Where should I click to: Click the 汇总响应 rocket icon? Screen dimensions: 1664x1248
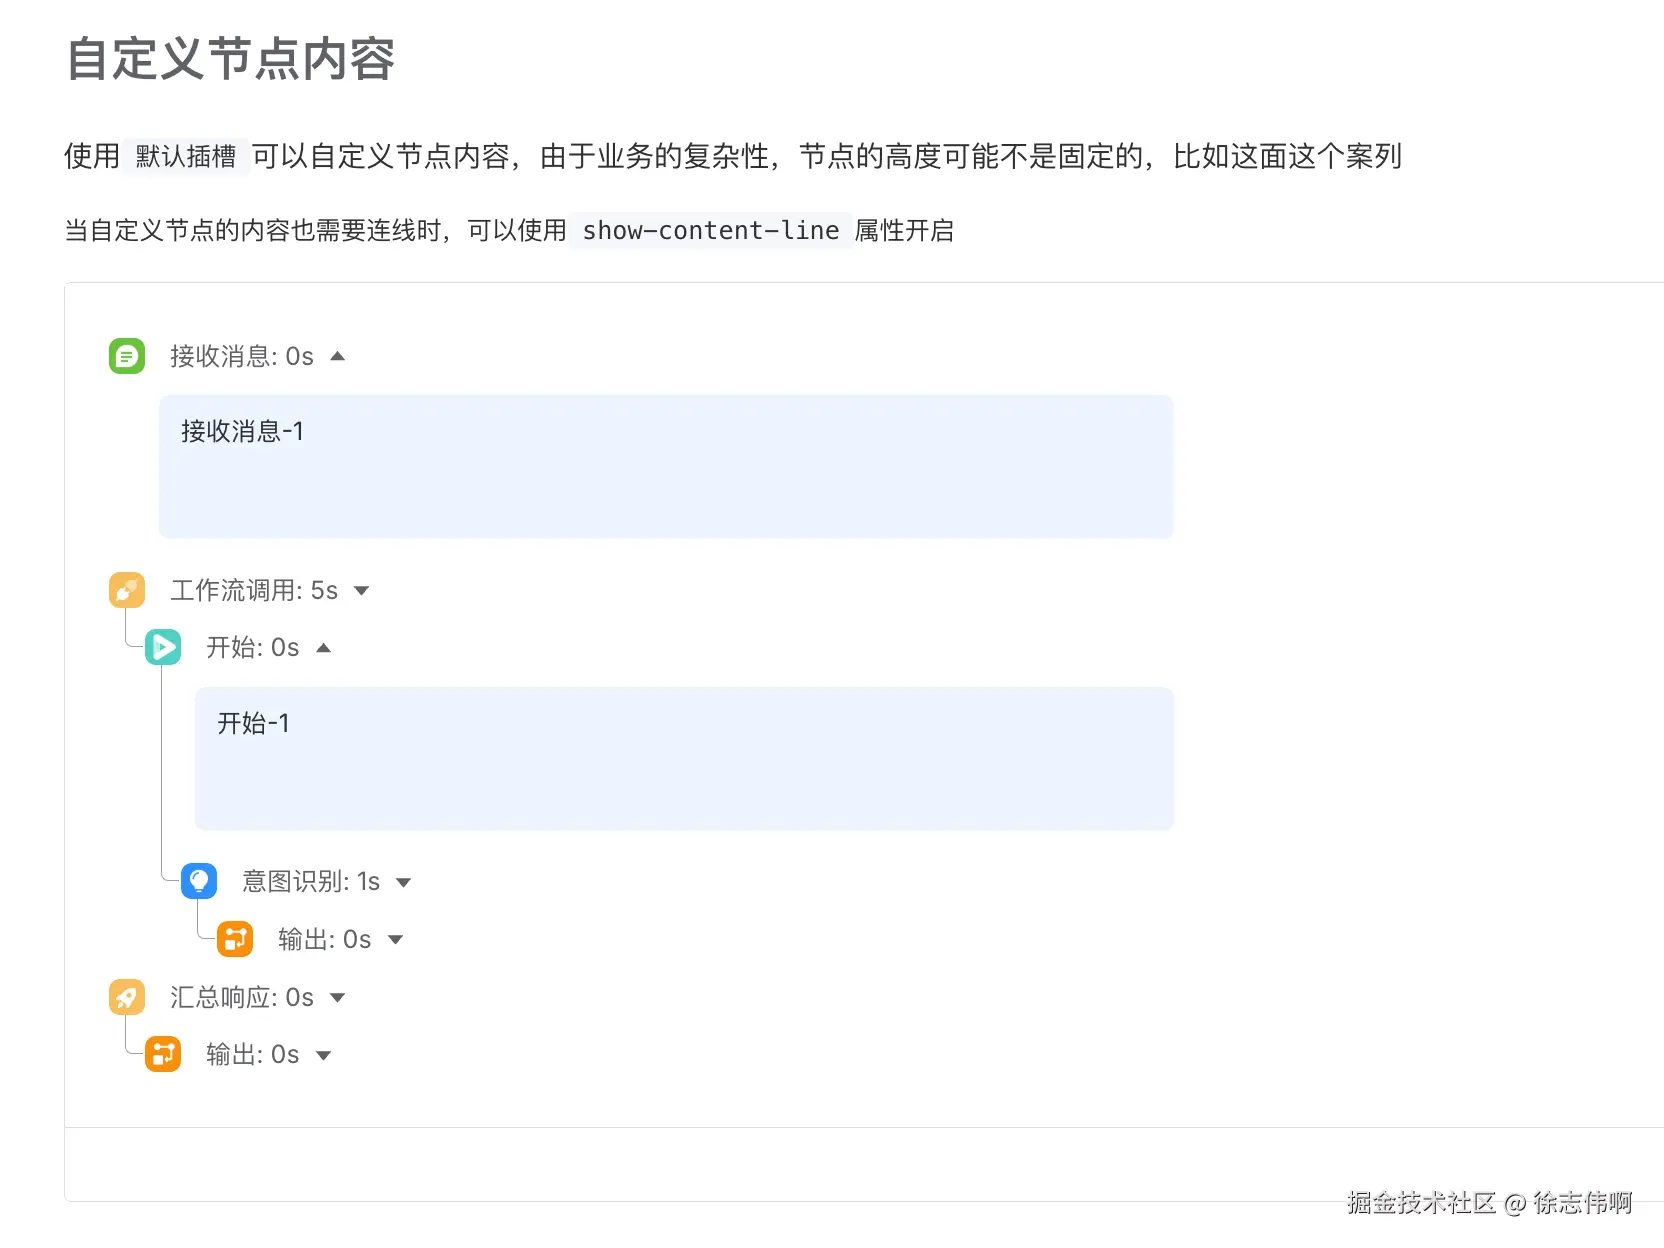127,997
